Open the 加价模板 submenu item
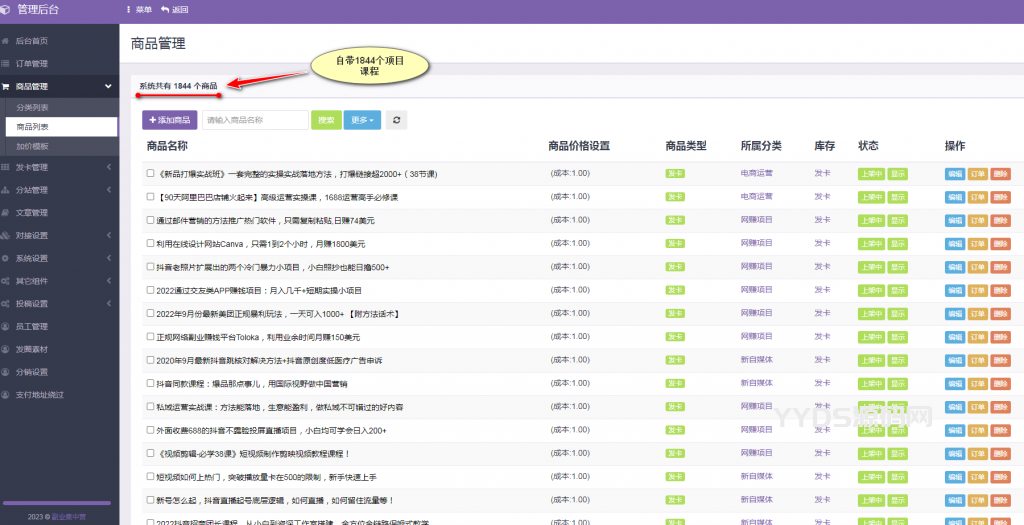1024x525 pixels. pos(32,146)
